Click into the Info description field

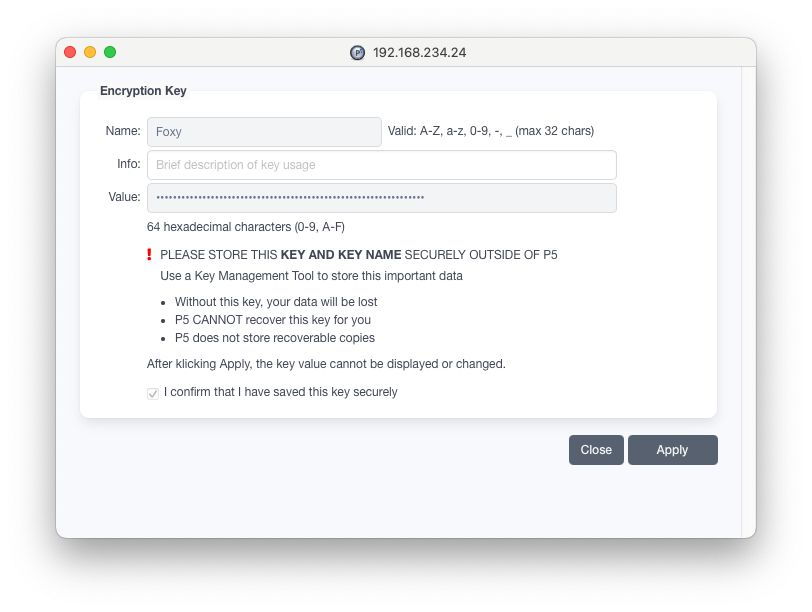(382, 165)
